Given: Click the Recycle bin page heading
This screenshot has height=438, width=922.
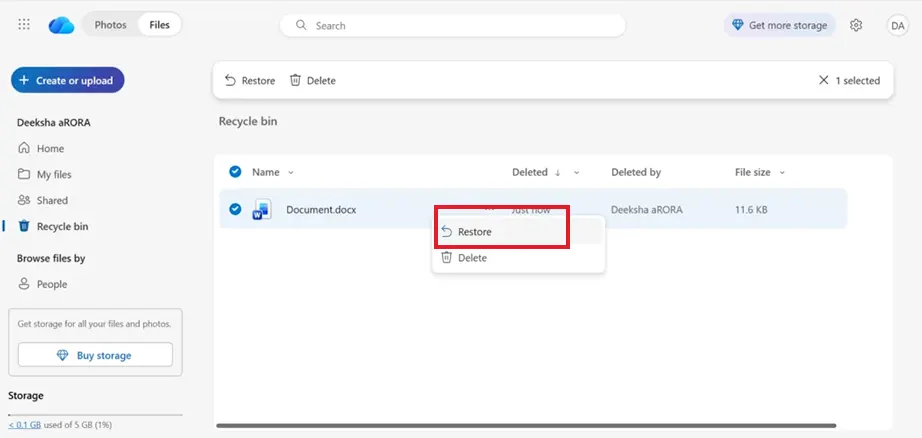Looking at the screenshot, I should pyautogui.click(x=248, y=122).
